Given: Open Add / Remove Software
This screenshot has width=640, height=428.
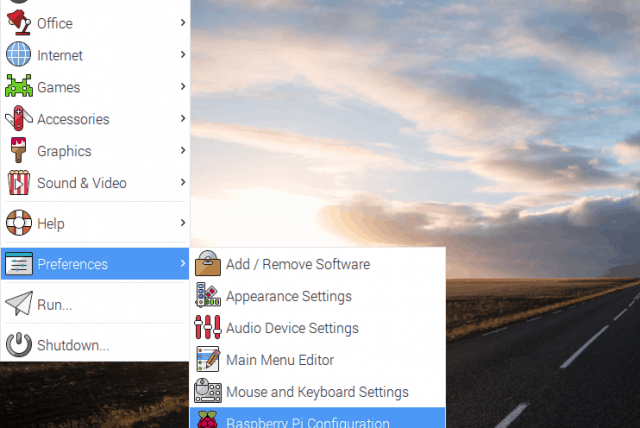Looking at the screenshot, I should pyautogui.click(x=298, y=265).
